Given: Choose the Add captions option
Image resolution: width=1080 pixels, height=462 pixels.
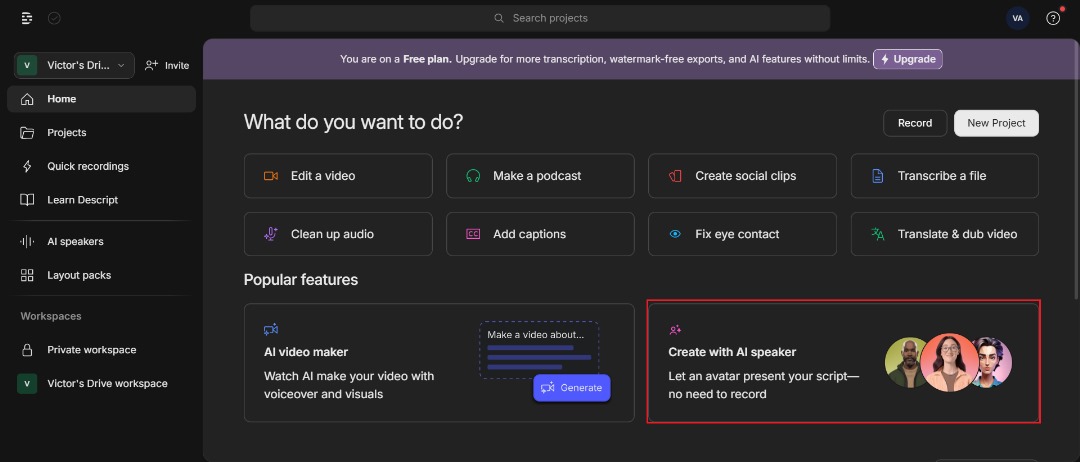Looking at the screenshot, I should (x=540, y=234).
